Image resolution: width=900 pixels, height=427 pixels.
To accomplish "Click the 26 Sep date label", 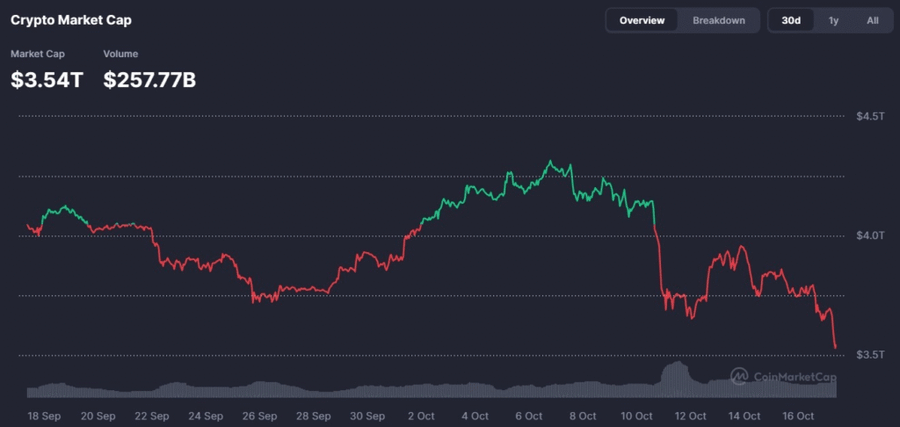I will [259, 415].
